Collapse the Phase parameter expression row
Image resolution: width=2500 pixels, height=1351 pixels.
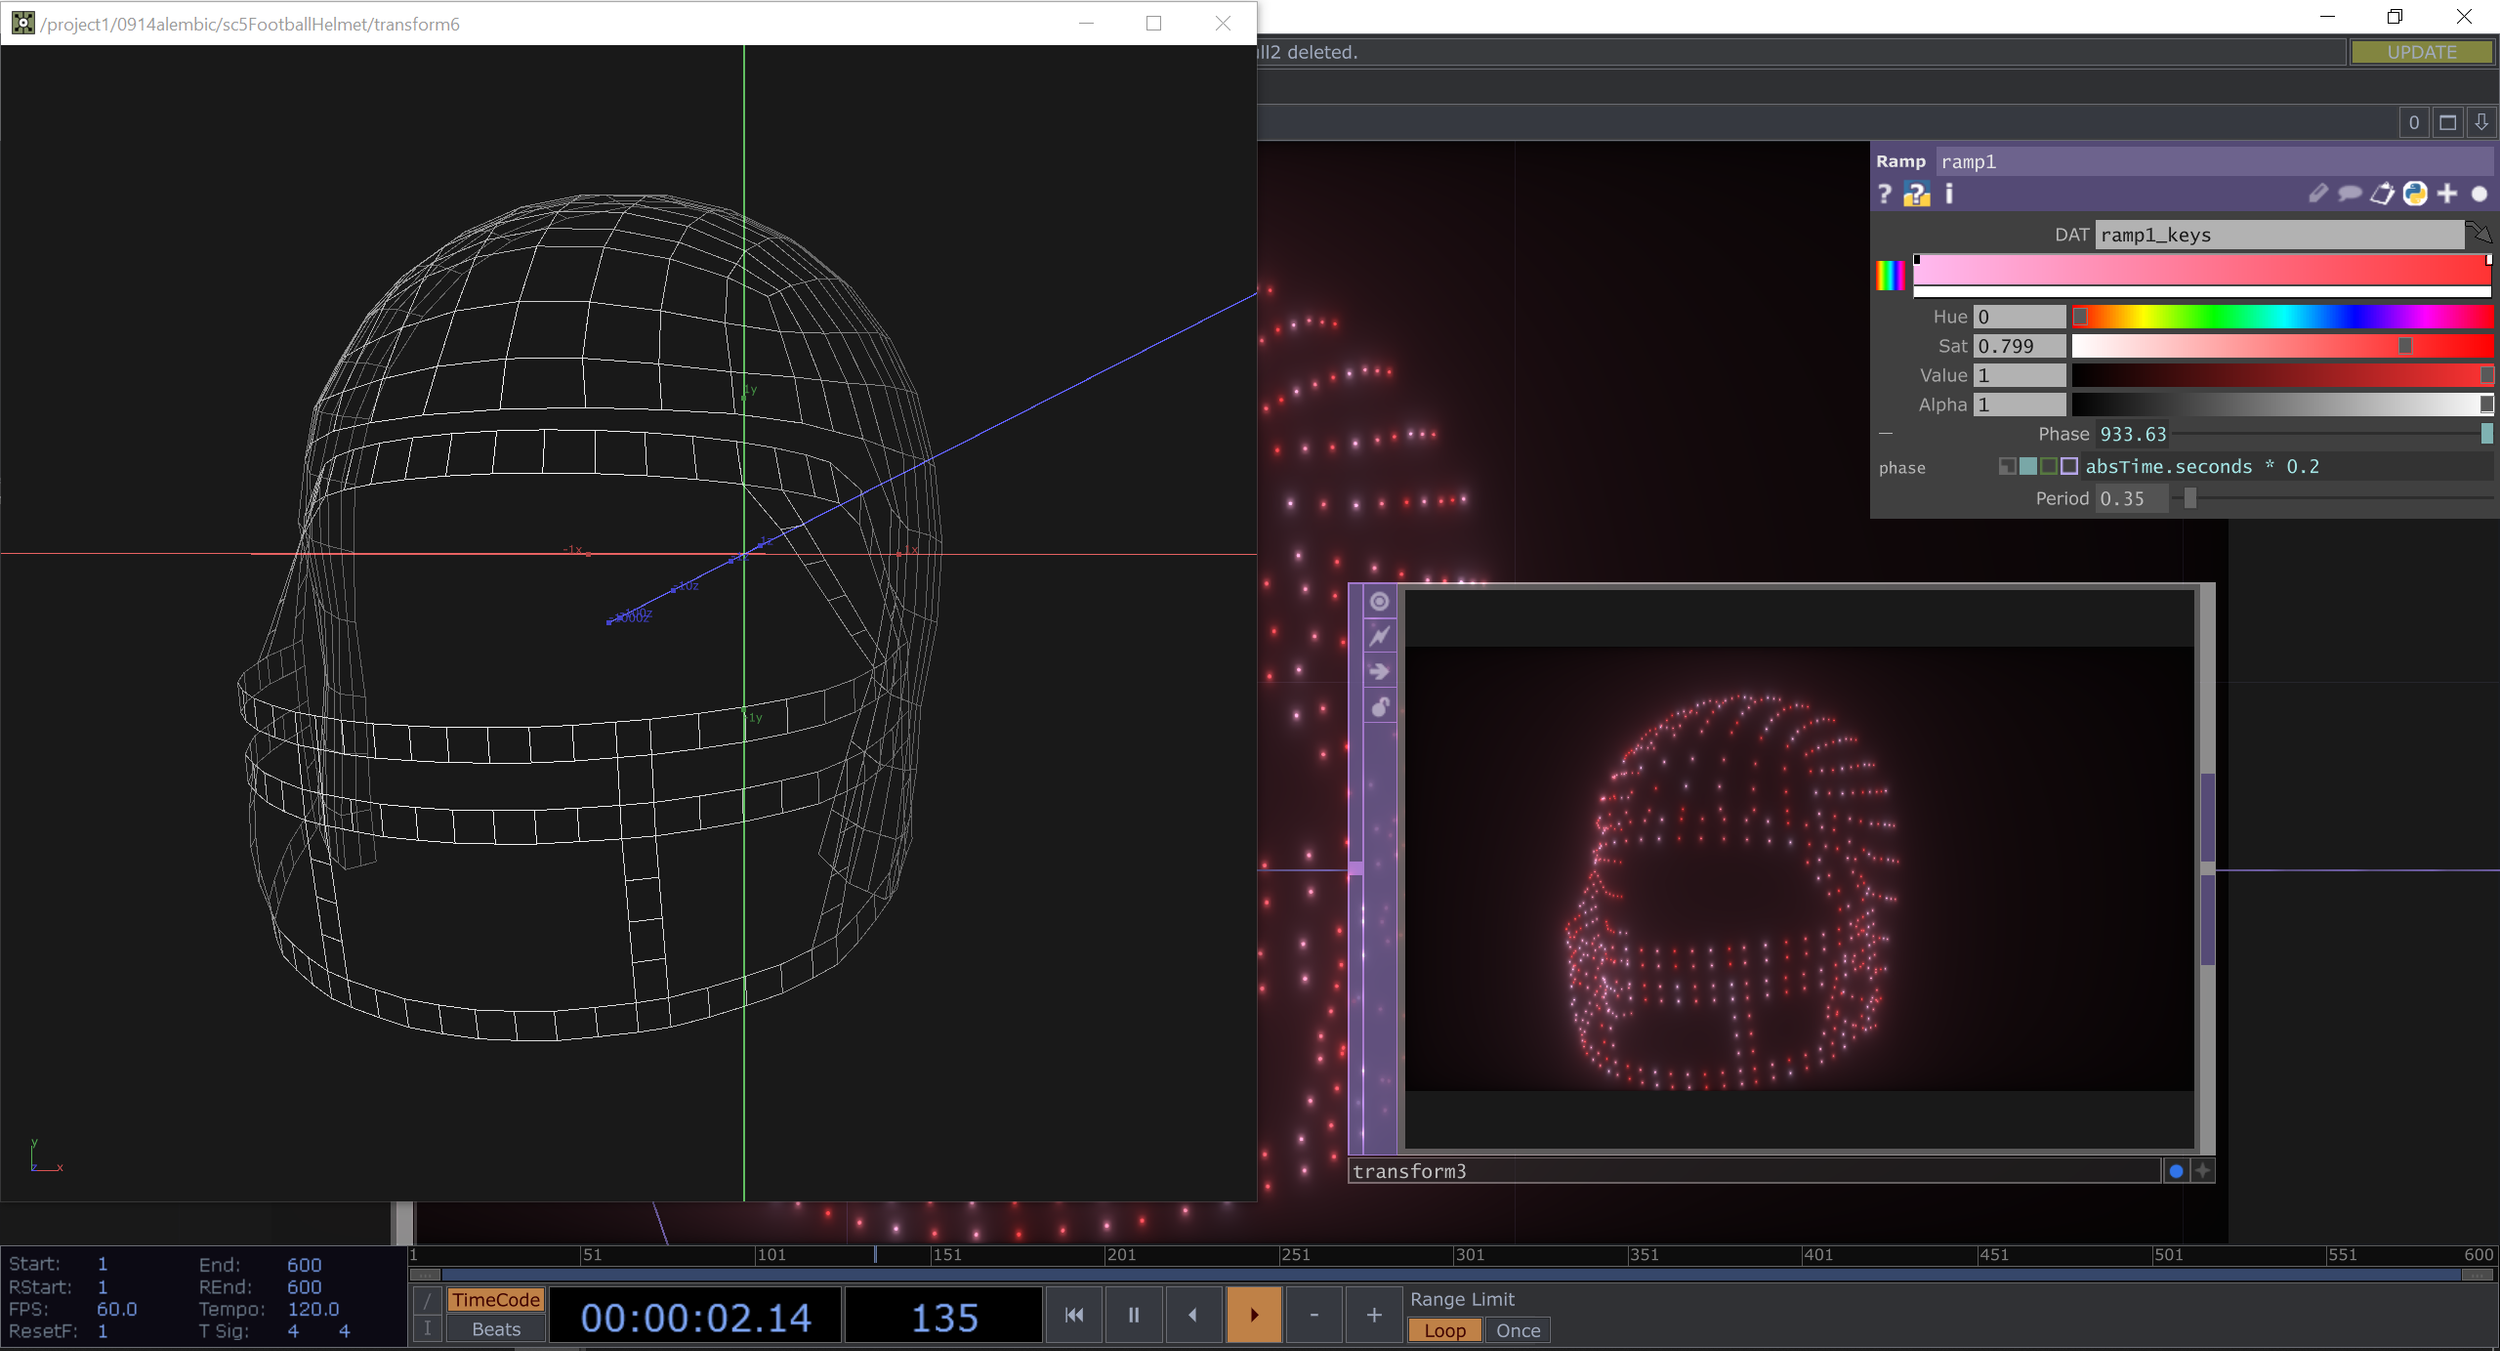pos(1886,434)
